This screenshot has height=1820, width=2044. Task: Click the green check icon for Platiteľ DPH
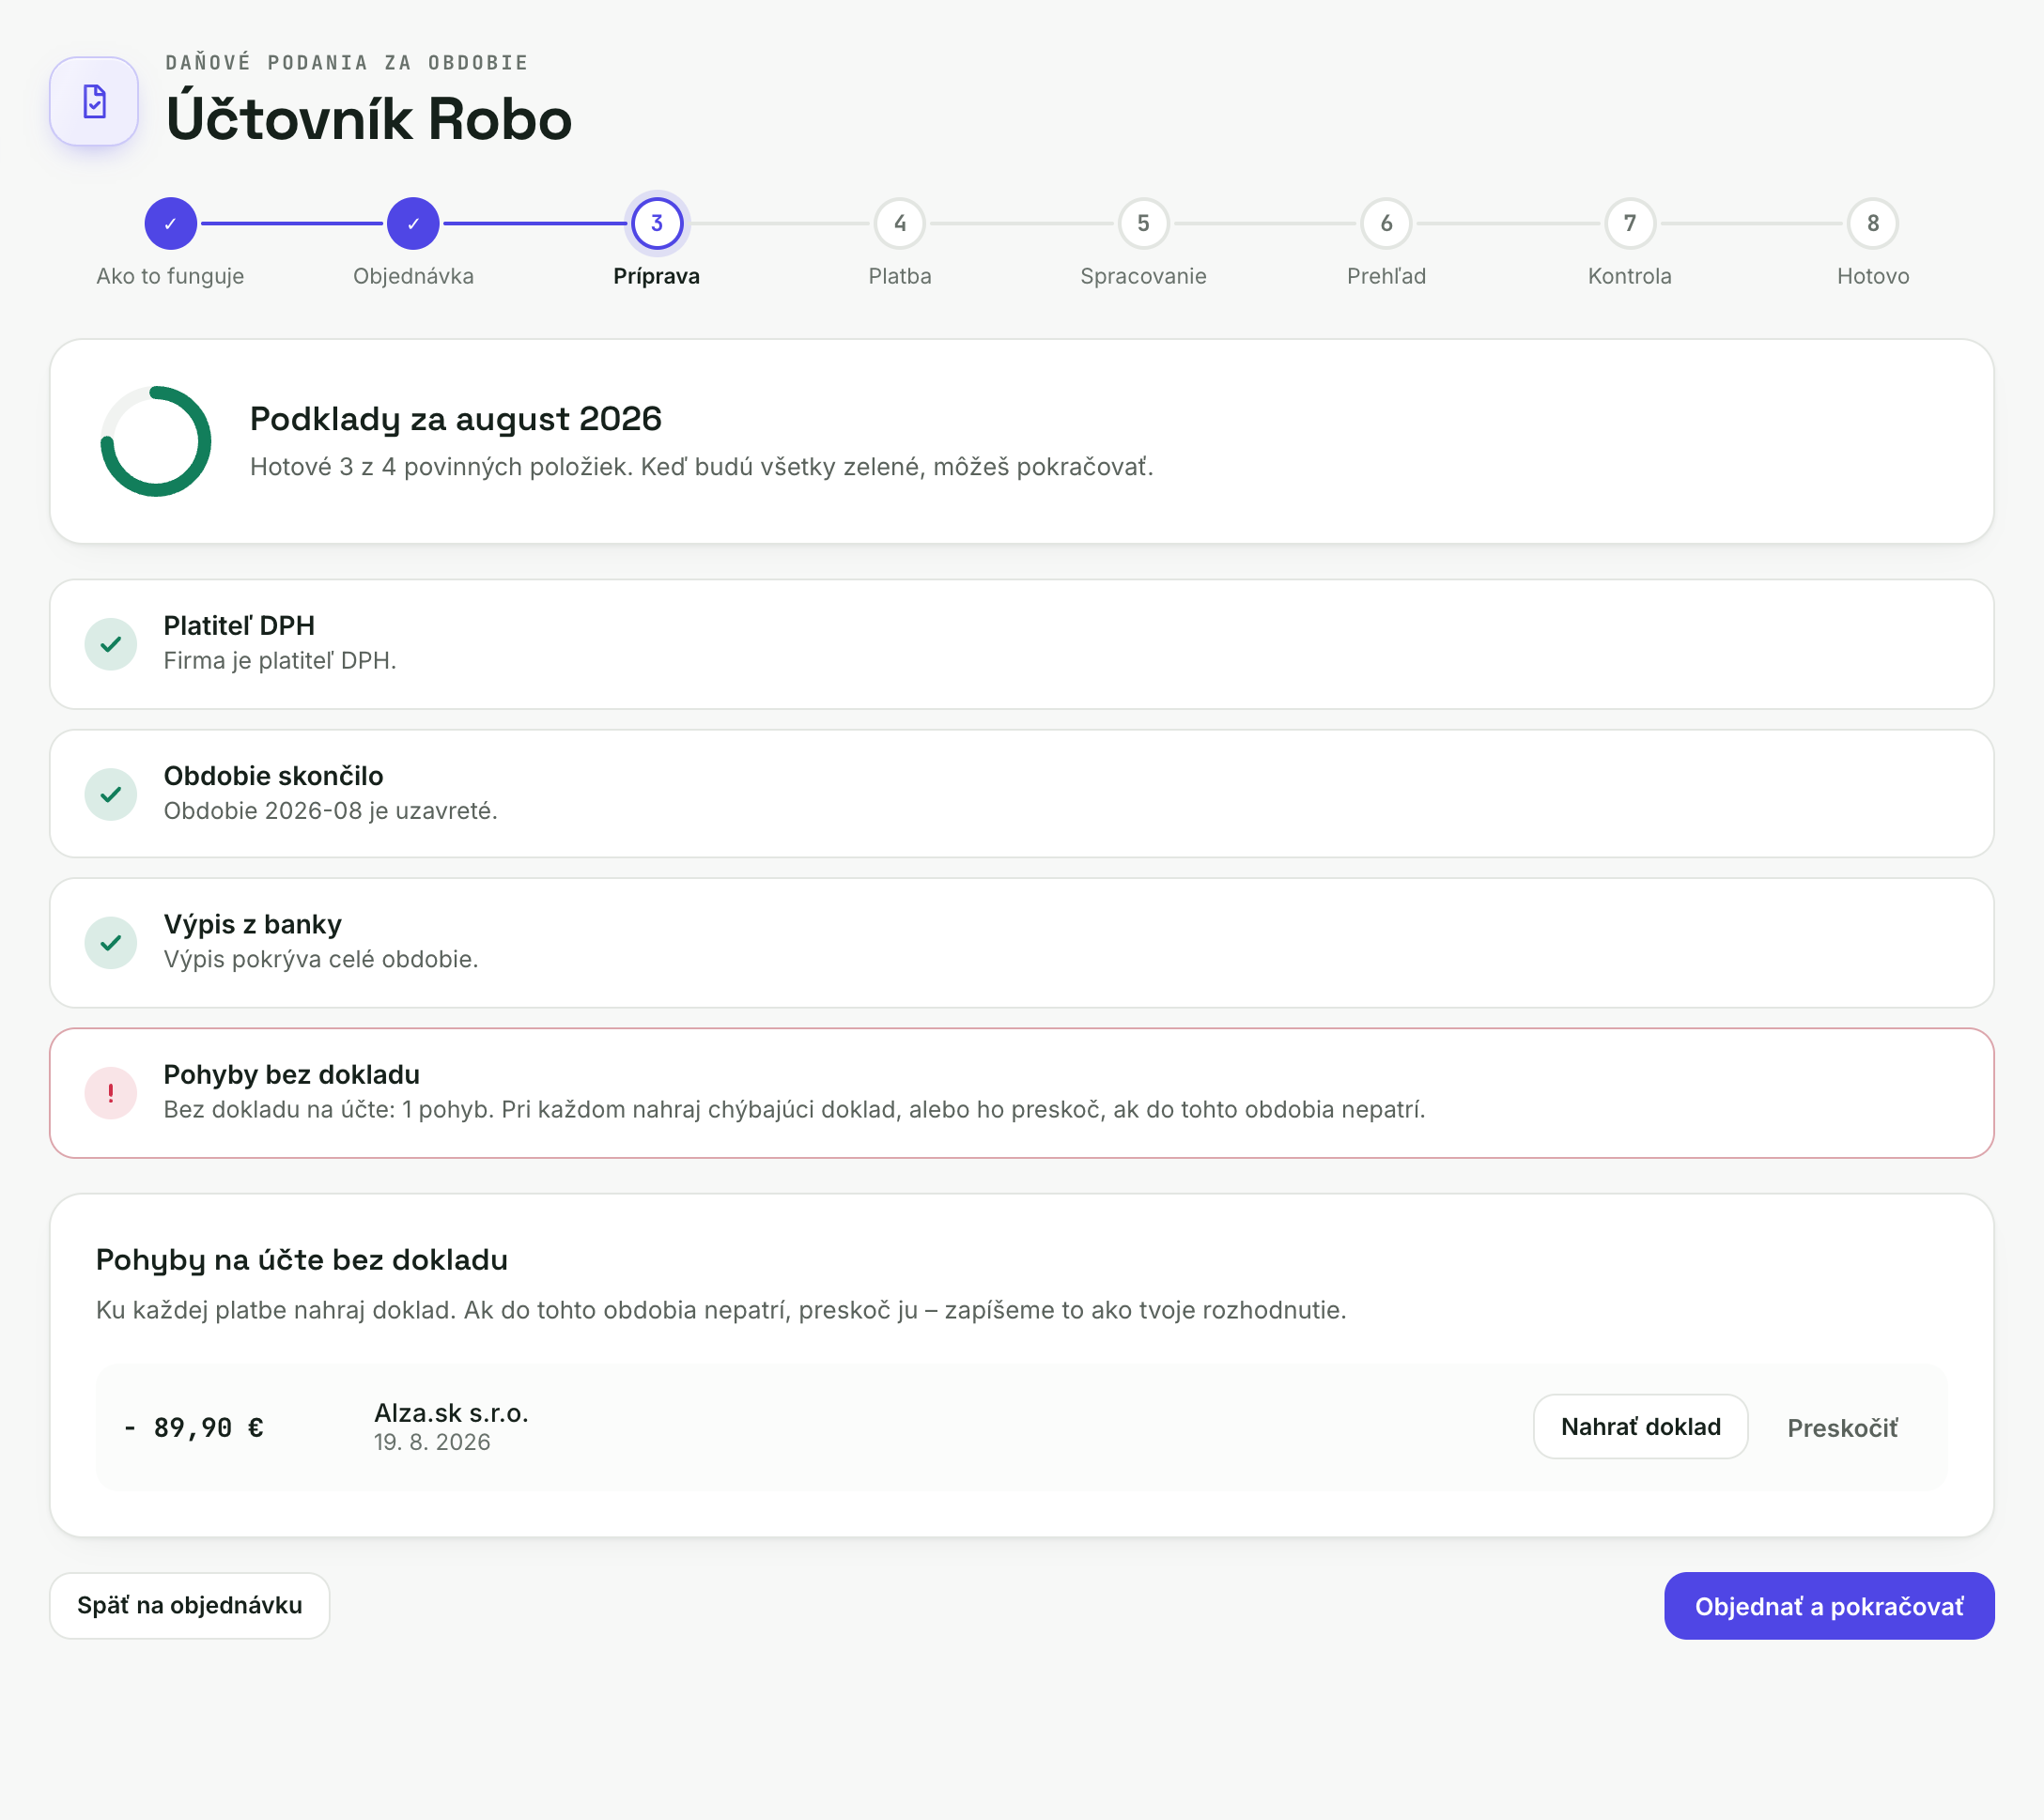click(111, 644)
